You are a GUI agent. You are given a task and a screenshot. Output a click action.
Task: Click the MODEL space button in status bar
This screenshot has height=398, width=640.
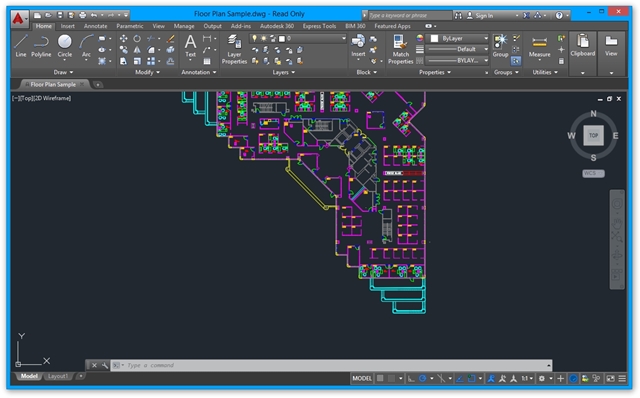click(362, 378)
